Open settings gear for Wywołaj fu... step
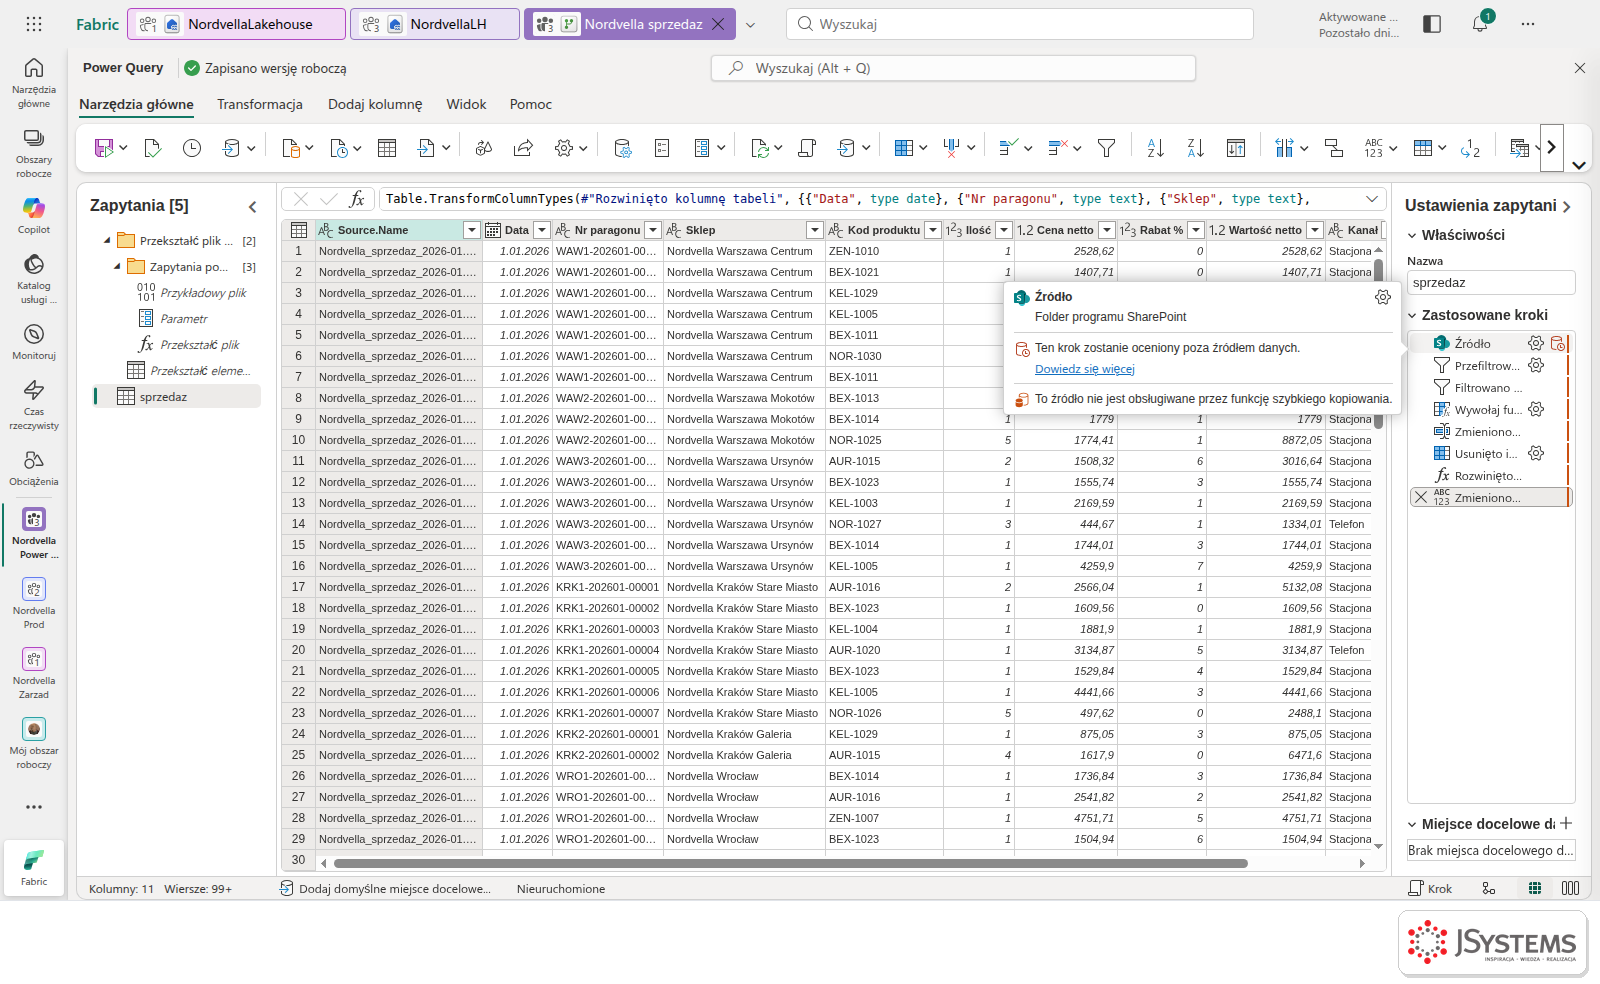 [x=1536, y=409]
